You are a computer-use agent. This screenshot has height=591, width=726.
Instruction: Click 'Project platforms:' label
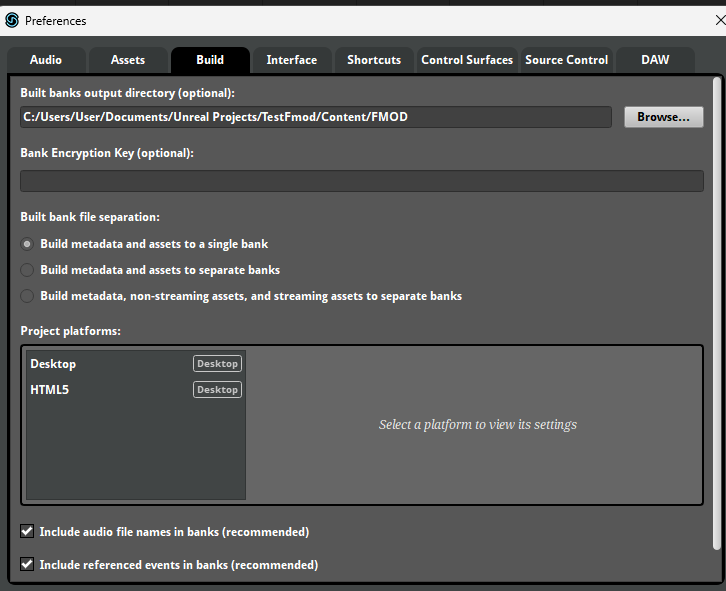pyautogui.click(x=70, y=331)
